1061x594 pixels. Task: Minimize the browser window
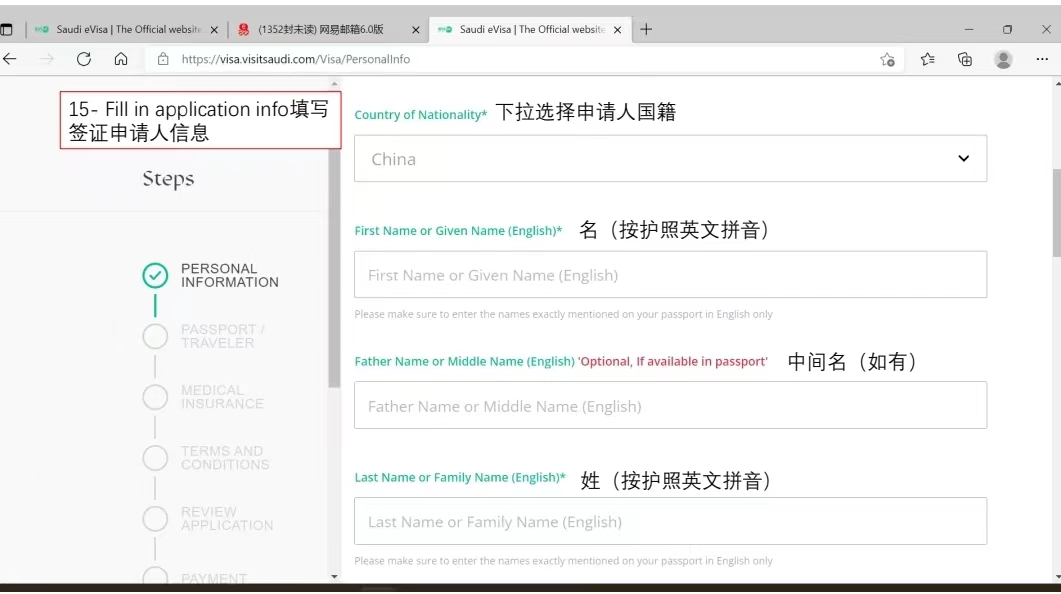[x=969, y=29]
